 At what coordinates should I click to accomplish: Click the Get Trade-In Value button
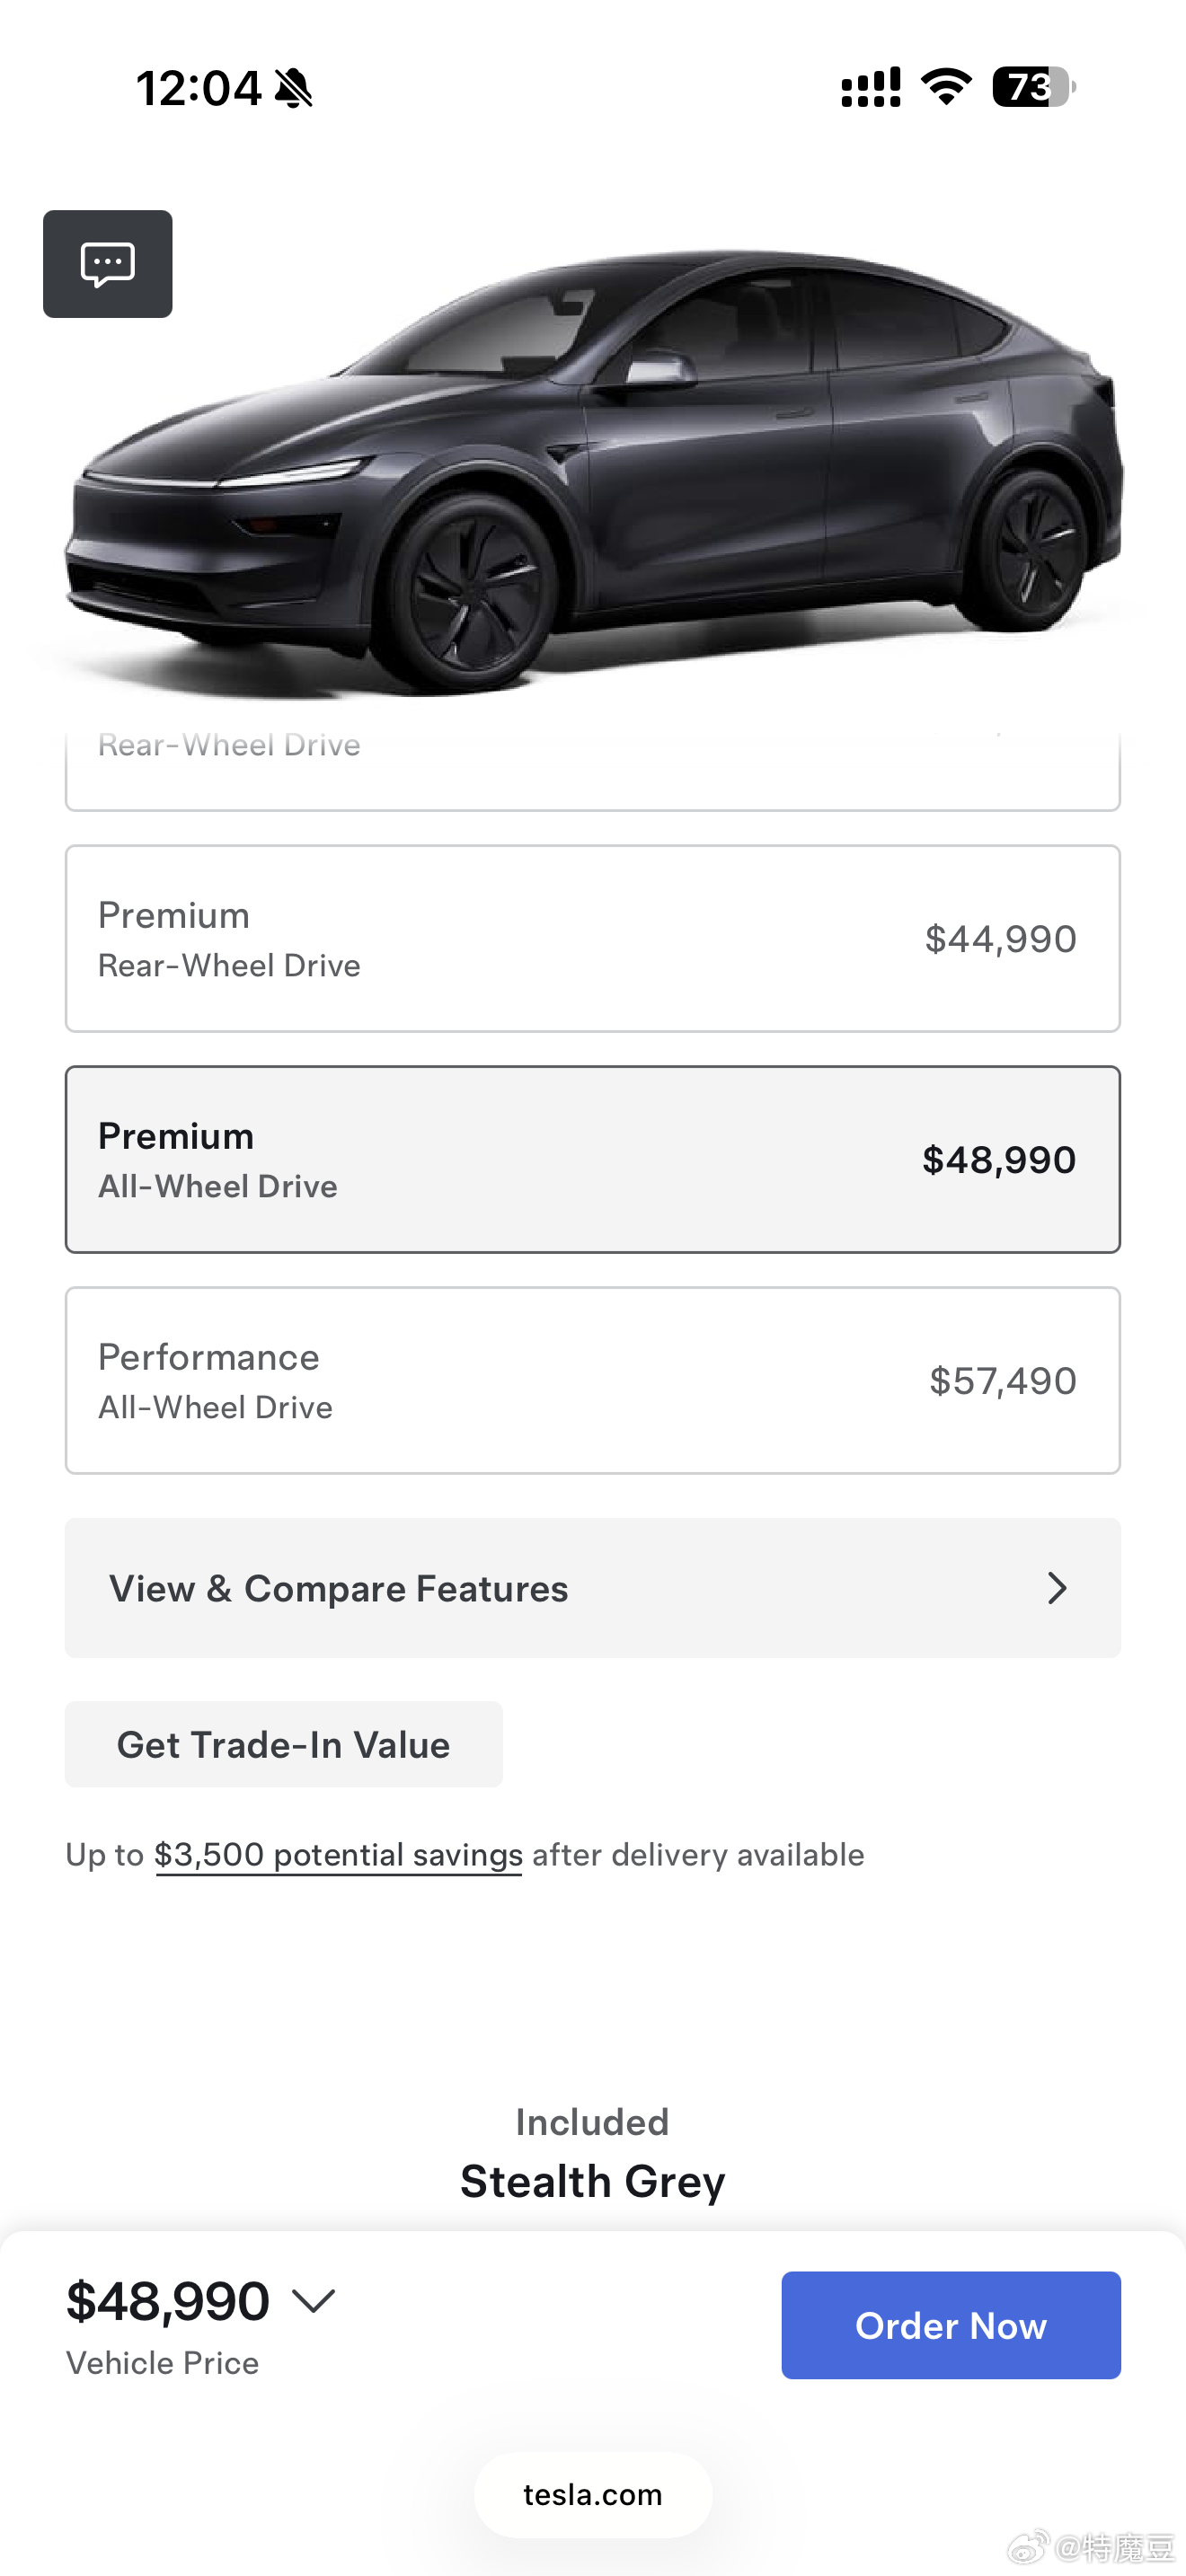tap(283, 1744)
